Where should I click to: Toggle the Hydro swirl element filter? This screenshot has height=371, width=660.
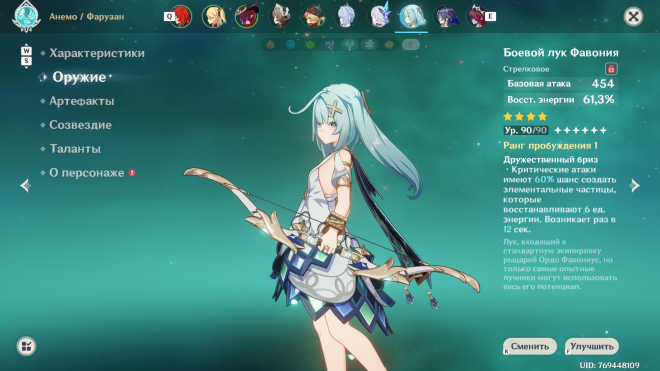click(290, 44)
